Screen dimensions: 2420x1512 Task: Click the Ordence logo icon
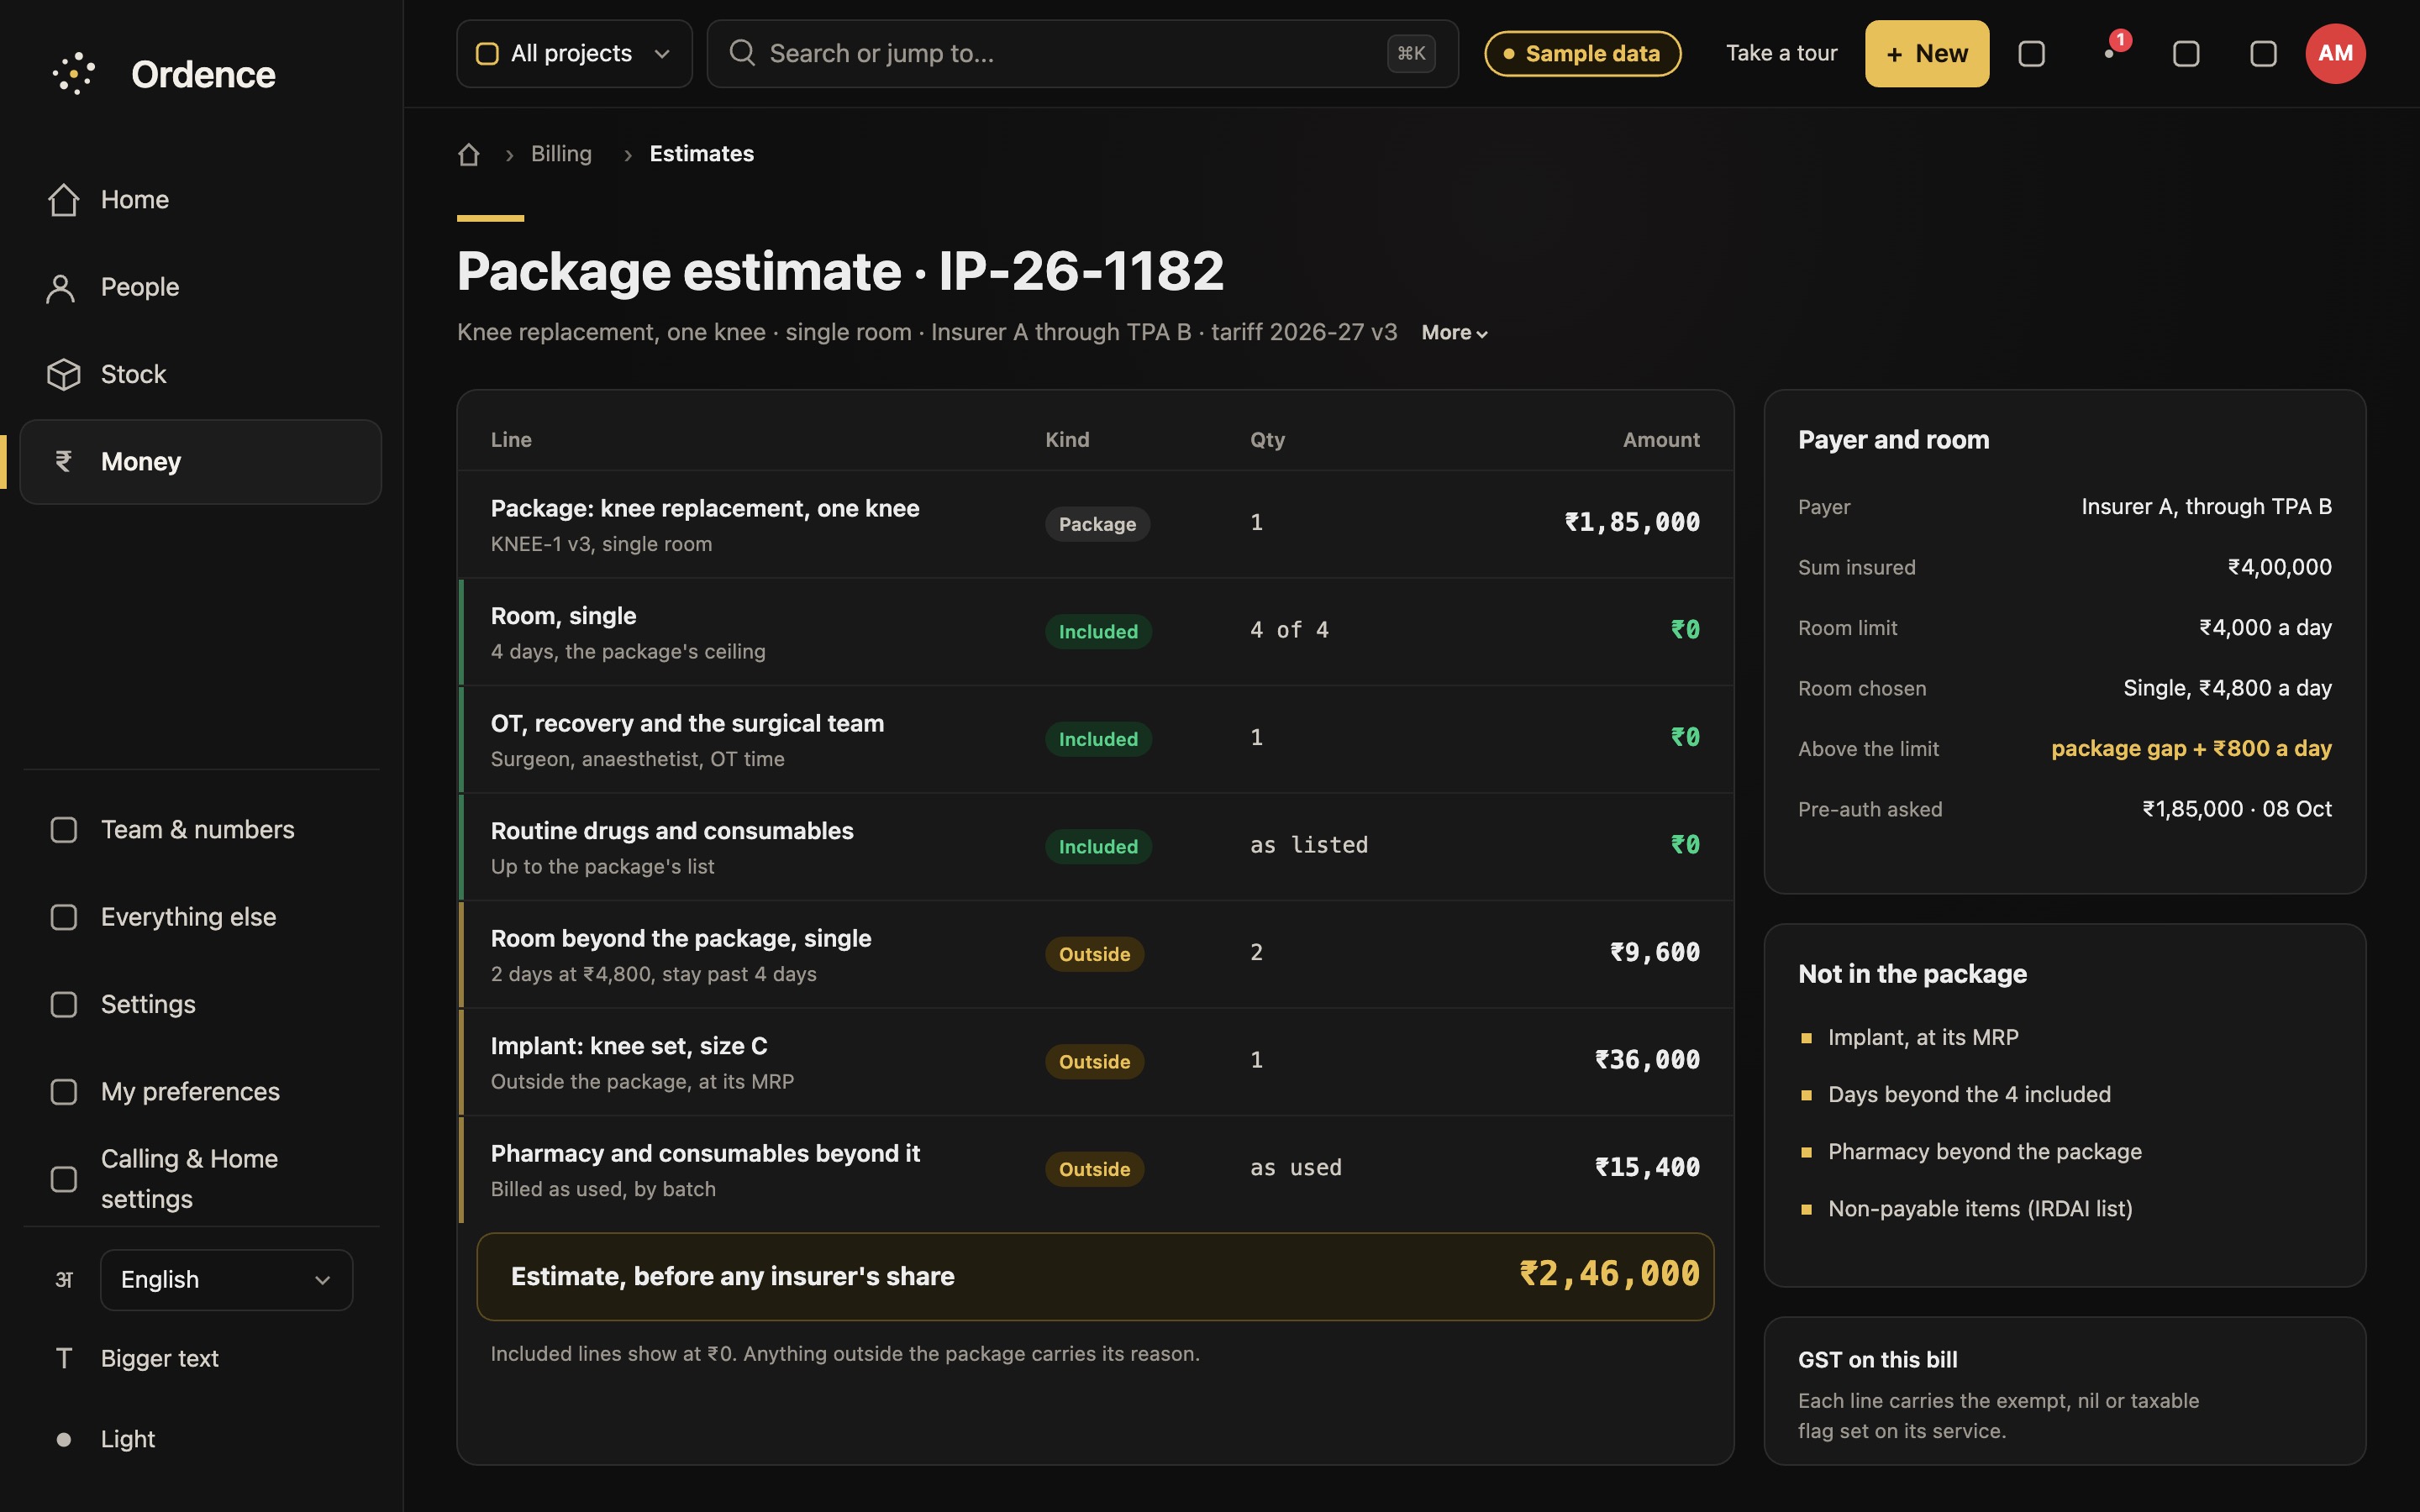74,74
